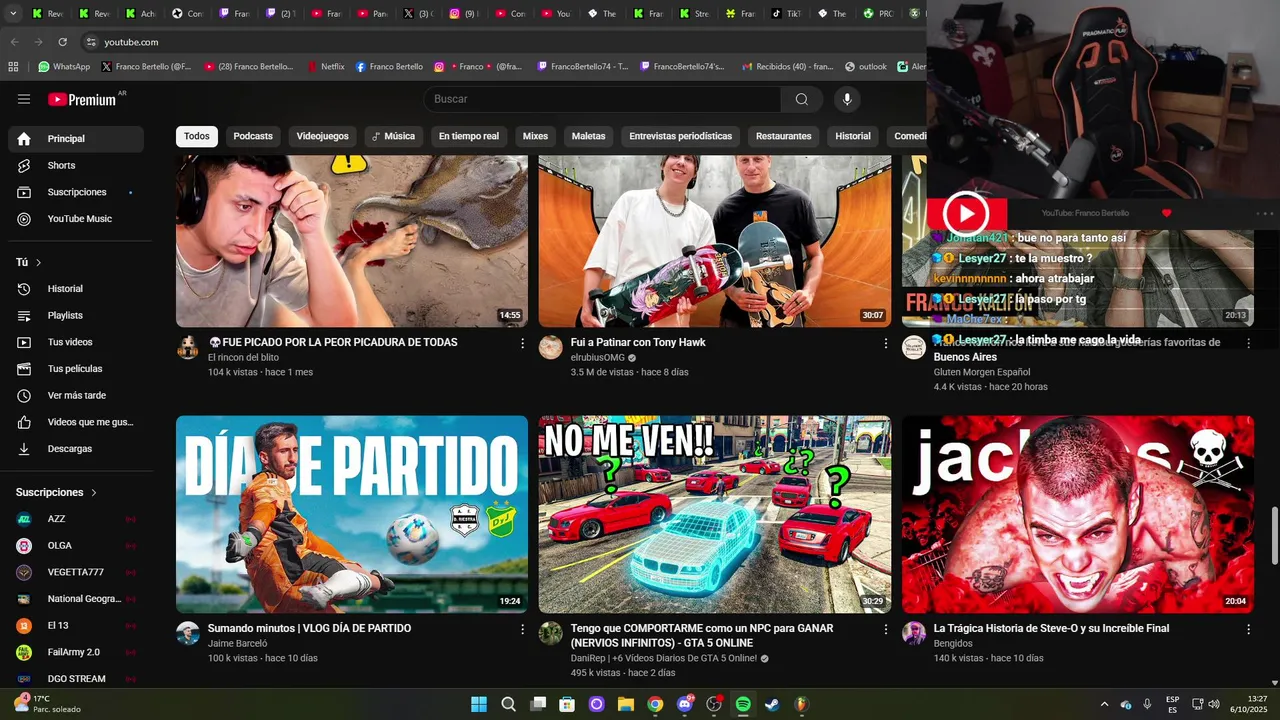Open YouTube Music in the sidebar

[76, 219]
